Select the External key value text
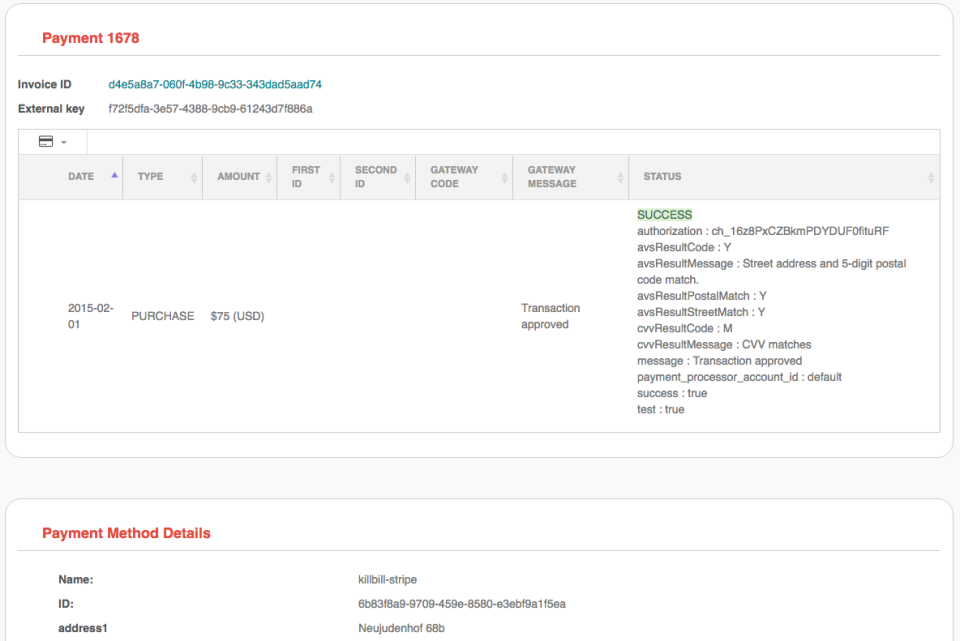This screenshot has height=641, width=960. [x=210, y=108]
